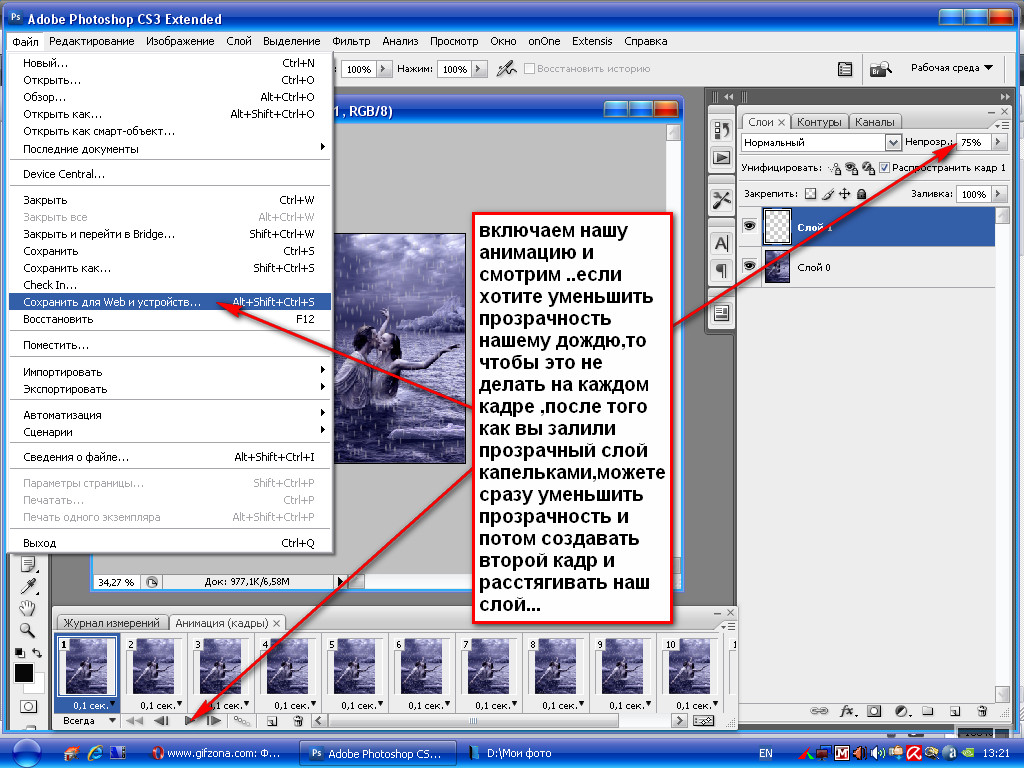The height and width of the screenshot is (768, 1024).
Task: Open Actions panel play icon in dock
Action: [x=722, y=157]
